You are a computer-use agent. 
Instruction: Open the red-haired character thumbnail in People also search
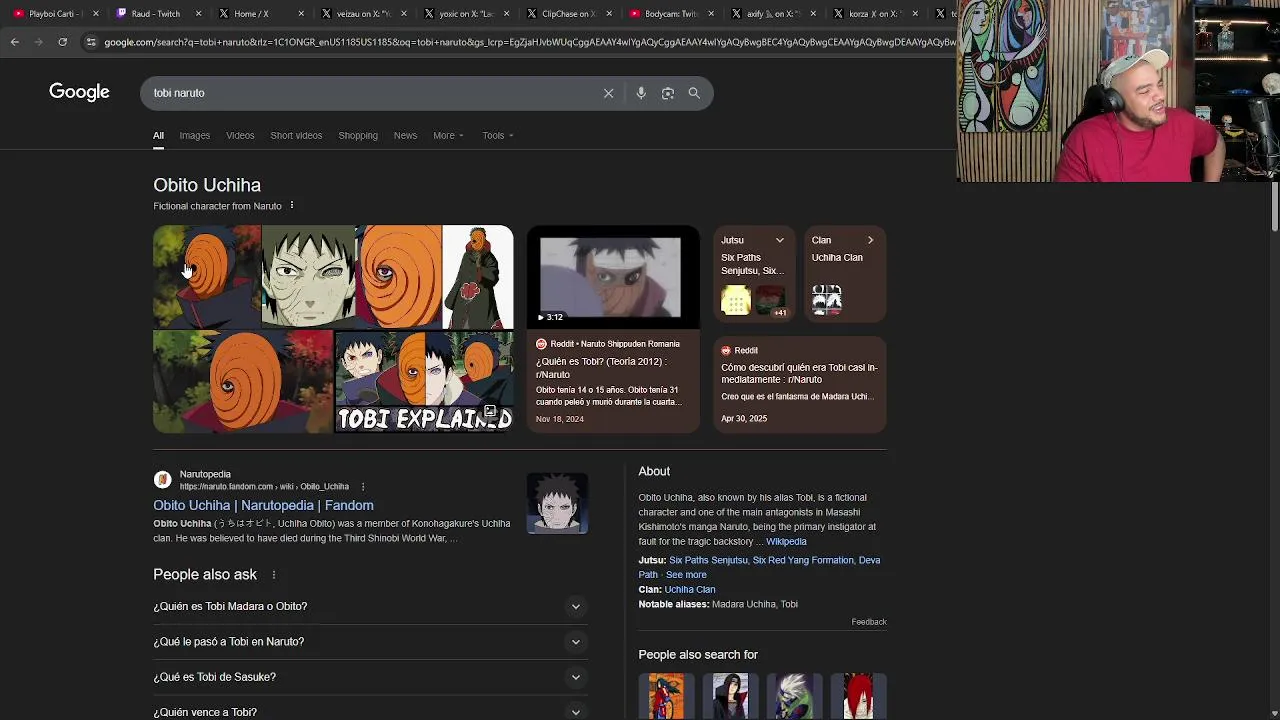(x=858, y=697)
